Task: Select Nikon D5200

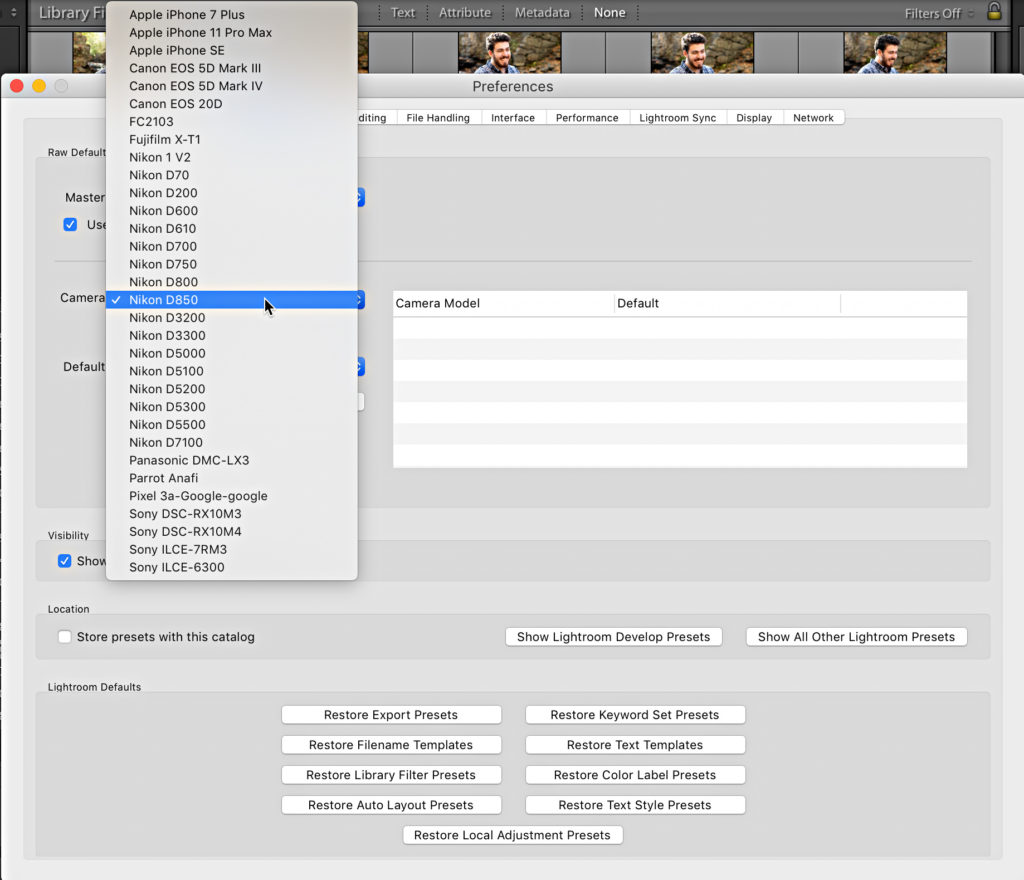Action: (x=232, y=389)
